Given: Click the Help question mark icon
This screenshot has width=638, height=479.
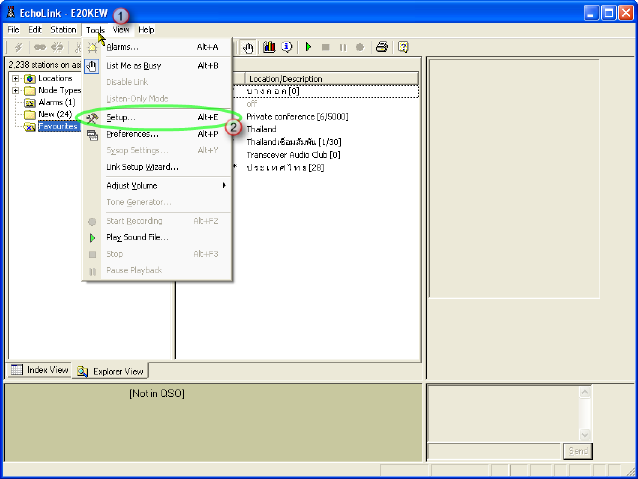Looking at the screenshot, I should pyautogui.click(x=403, y=47).
